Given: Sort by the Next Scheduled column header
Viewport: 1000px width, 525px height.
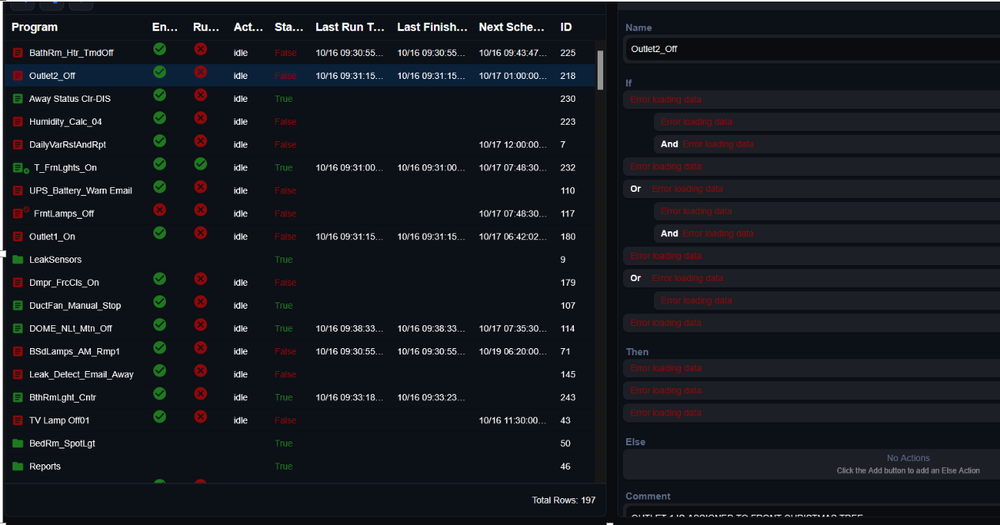Looking at the screenshot, I should 511,27.
